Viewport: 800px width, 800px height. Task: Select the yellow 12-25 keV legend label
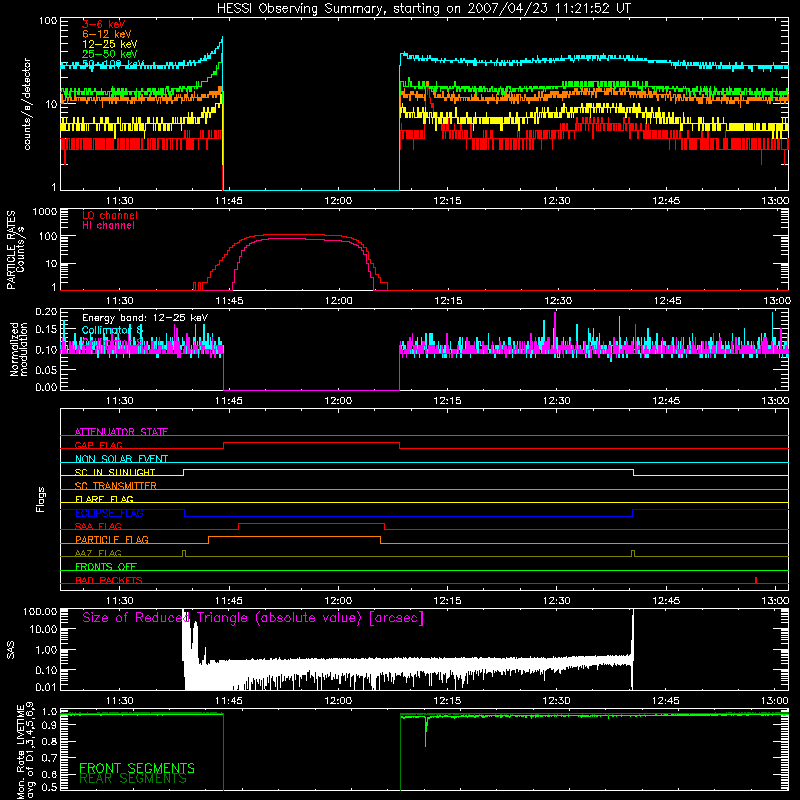[x=110, y=44]
